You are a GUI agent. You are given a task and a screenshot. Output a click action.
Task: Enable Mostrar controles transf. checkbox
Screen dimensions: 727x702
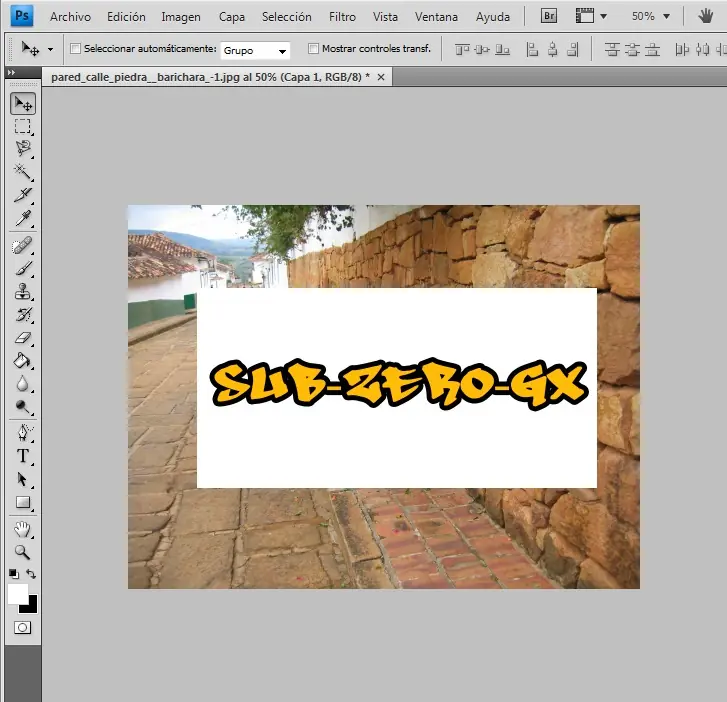(x=313, y=48)
